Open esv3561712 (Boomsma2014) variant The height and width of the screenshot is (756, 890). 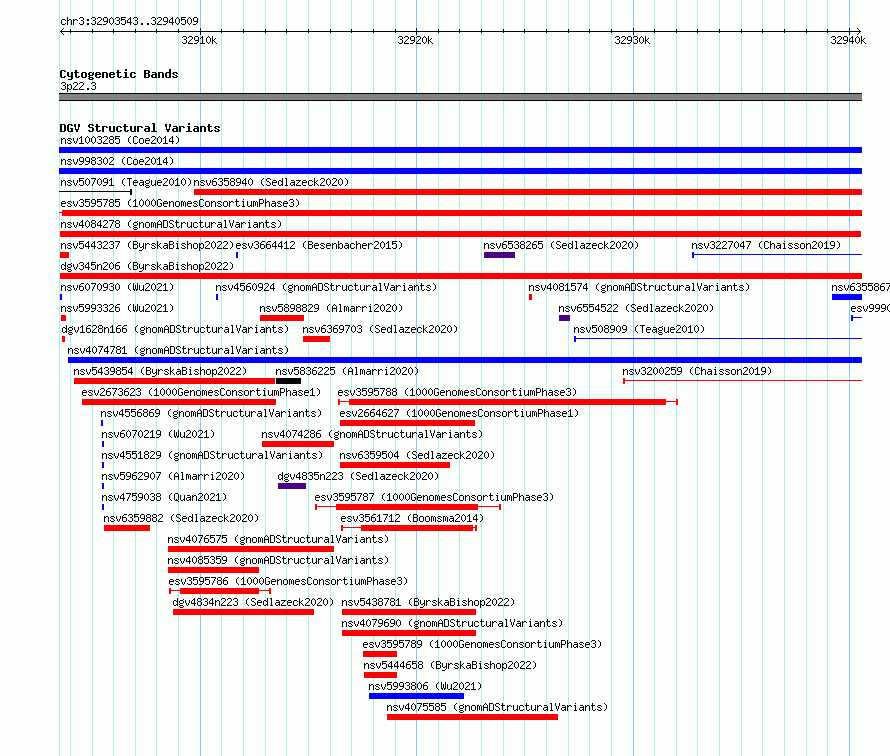pyautogui.click(x=412, y=518)
